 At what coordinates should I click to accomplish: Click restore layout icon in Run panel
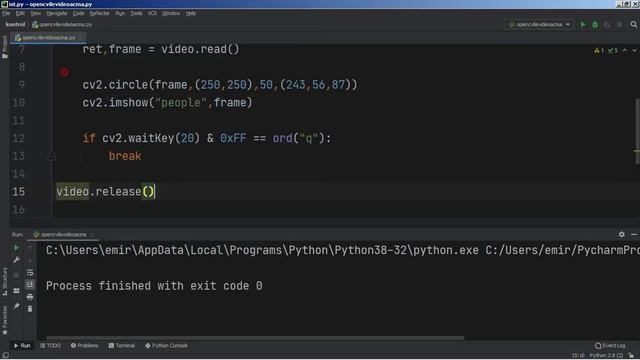tap(16, 291)
